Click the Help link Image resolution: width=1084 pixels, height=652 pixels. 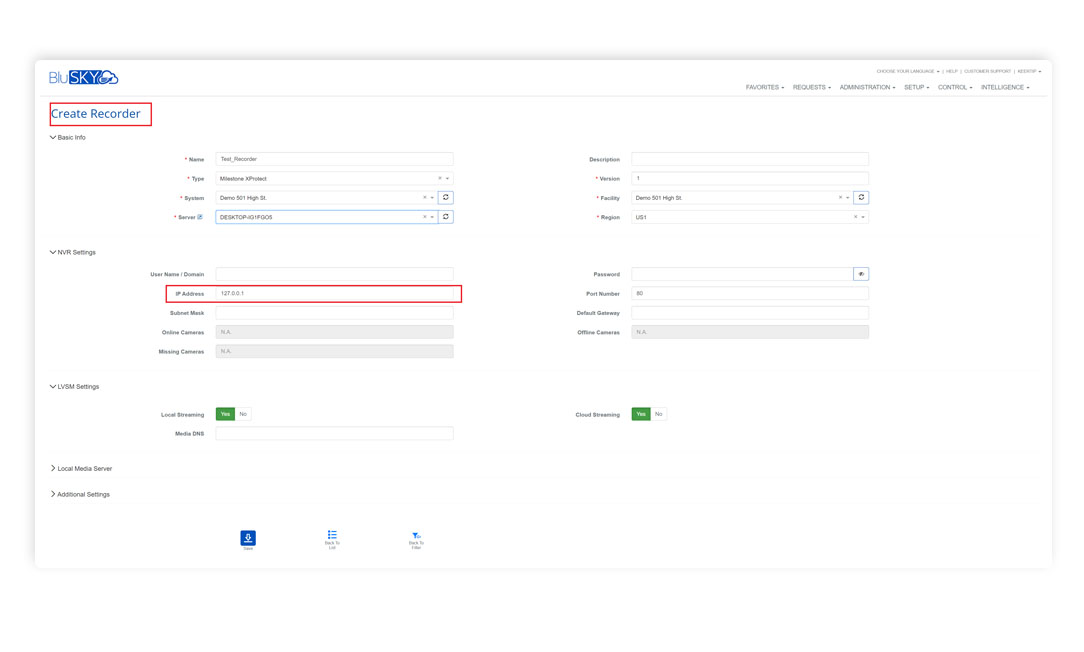[952, 72]
